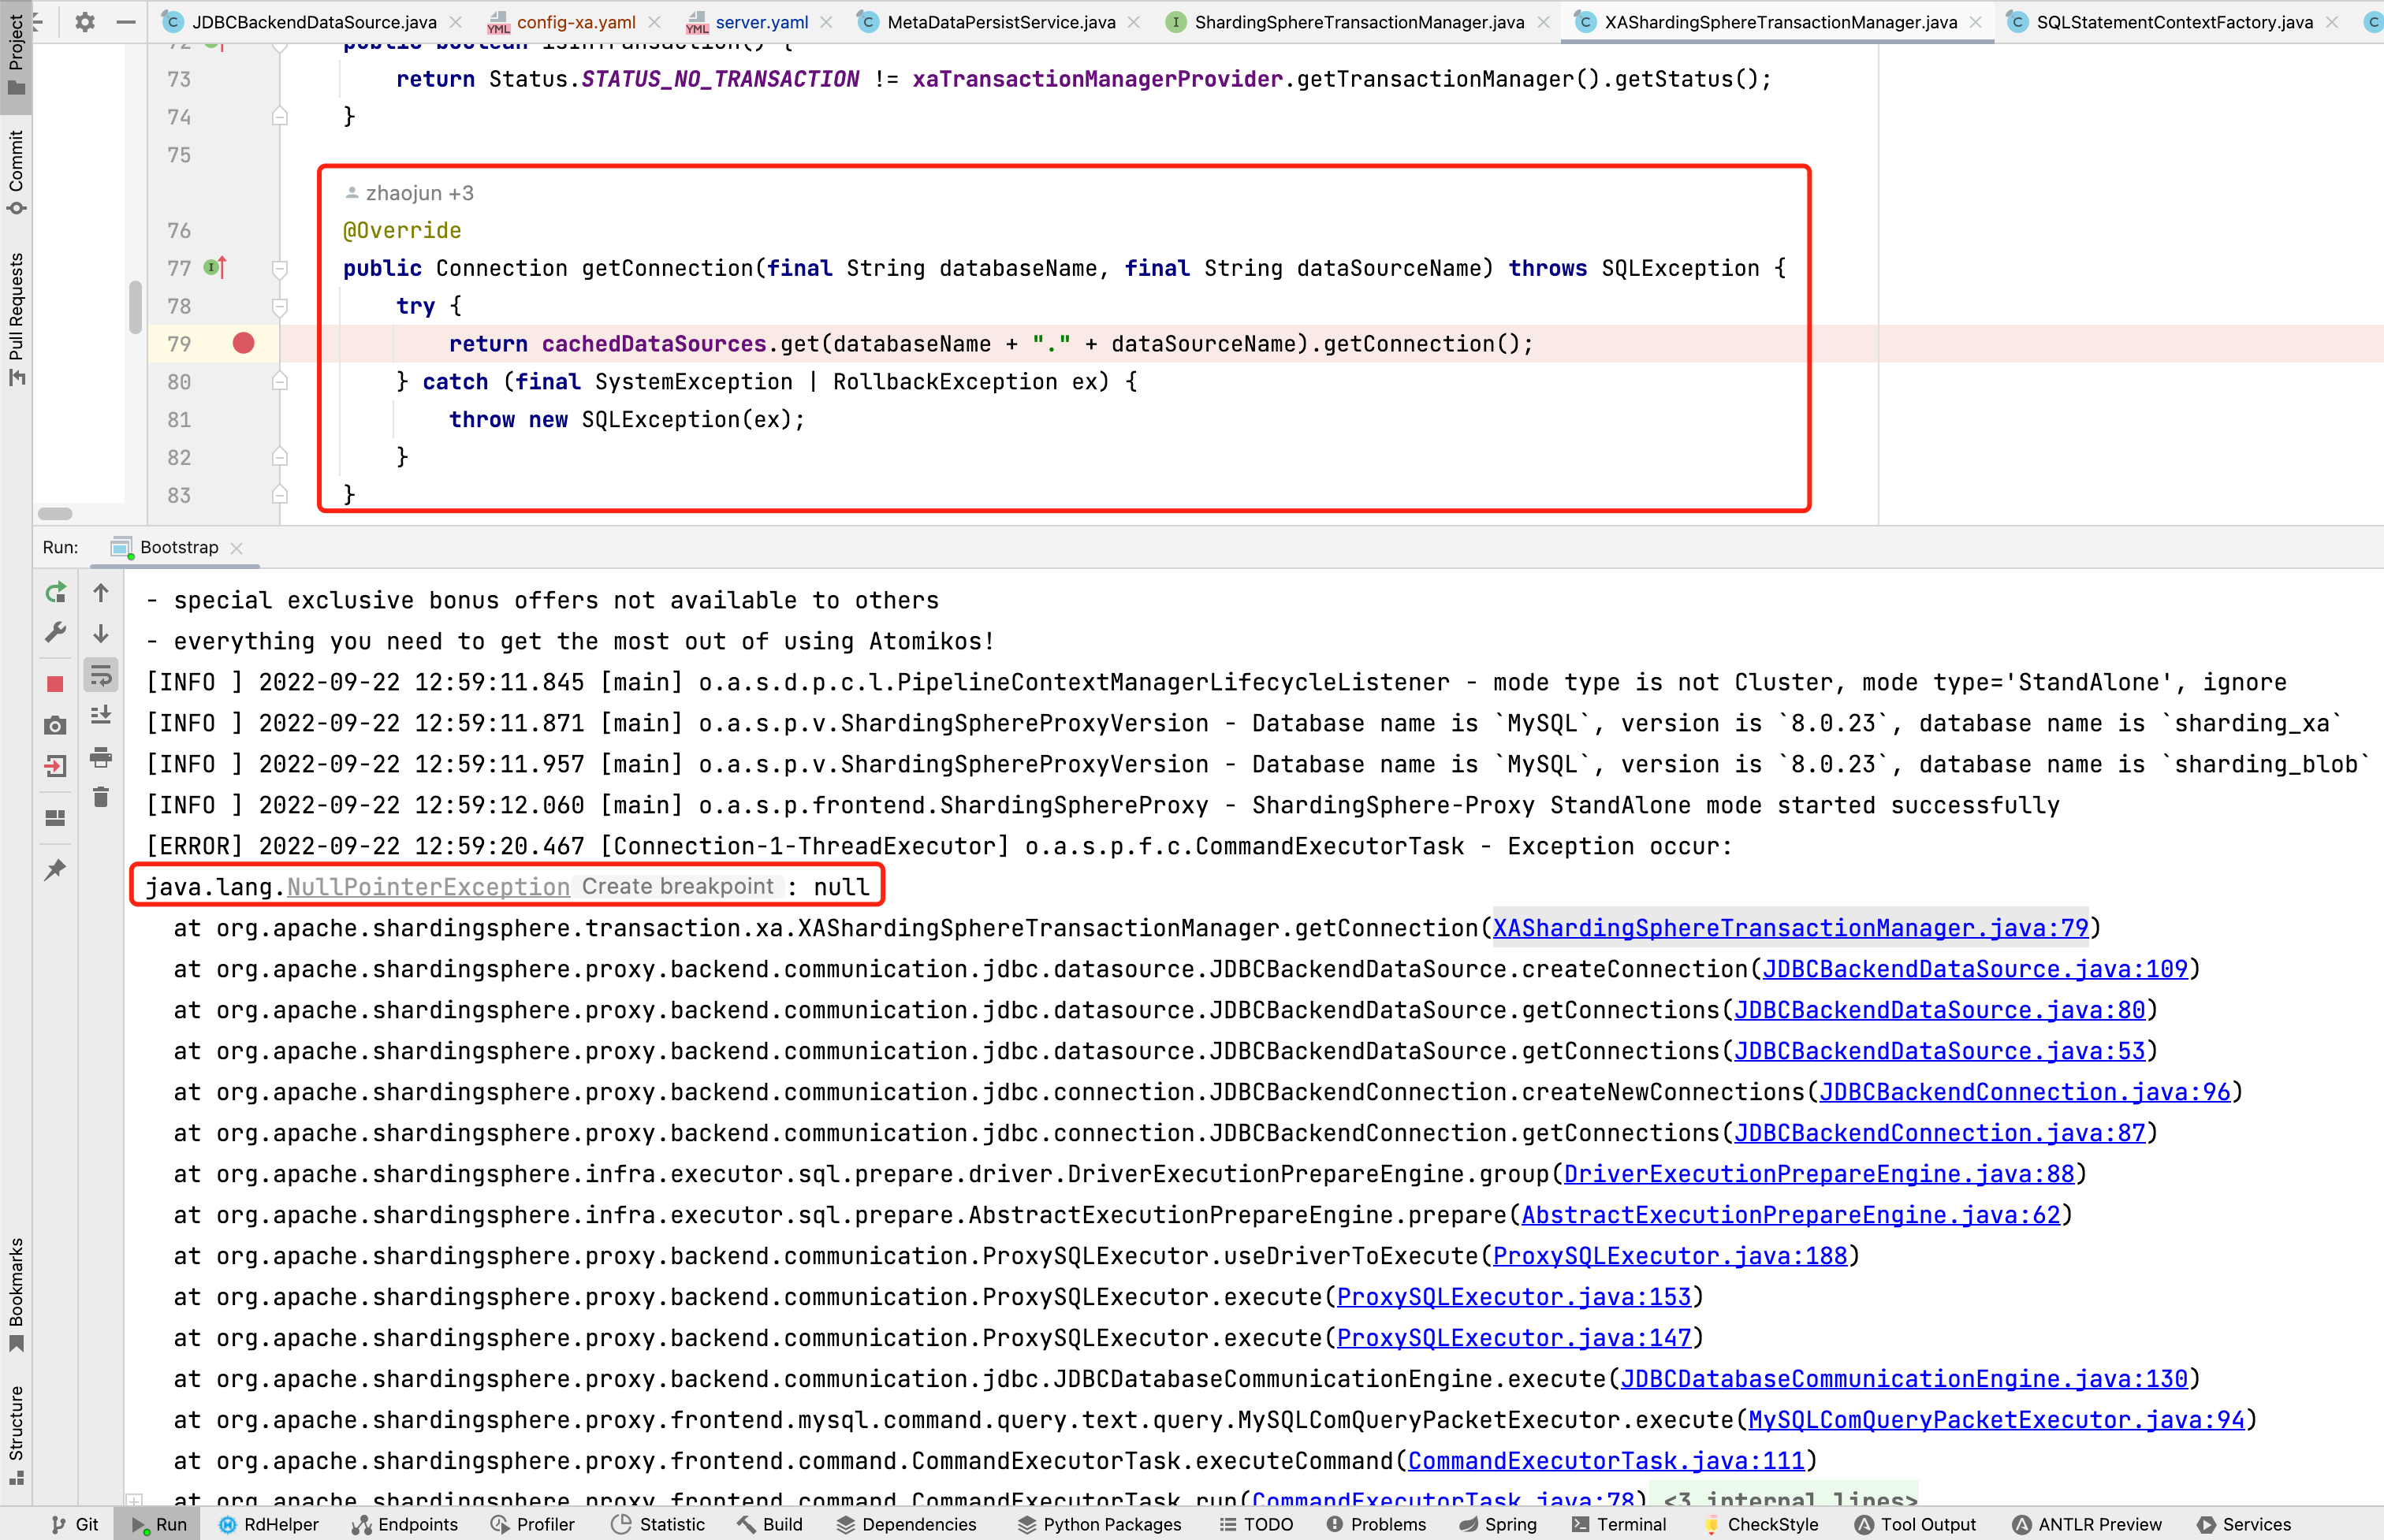The height and width of the screenshot is (1540, 2384).
Task: Expand the 3 internal lines in stack trace
Action: click(1790, 1499)
